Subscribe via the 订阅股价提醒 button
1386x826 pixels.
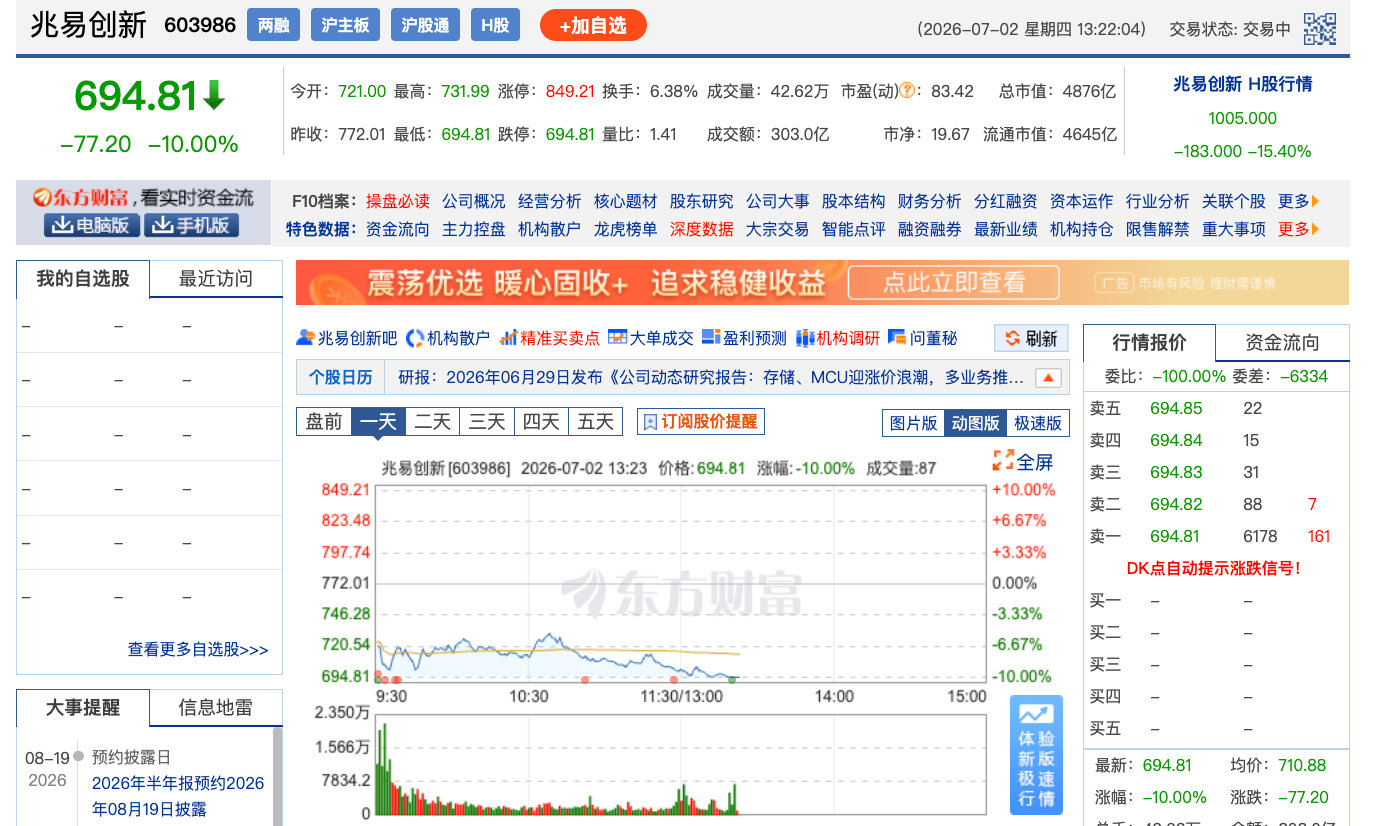click(701, 422)
